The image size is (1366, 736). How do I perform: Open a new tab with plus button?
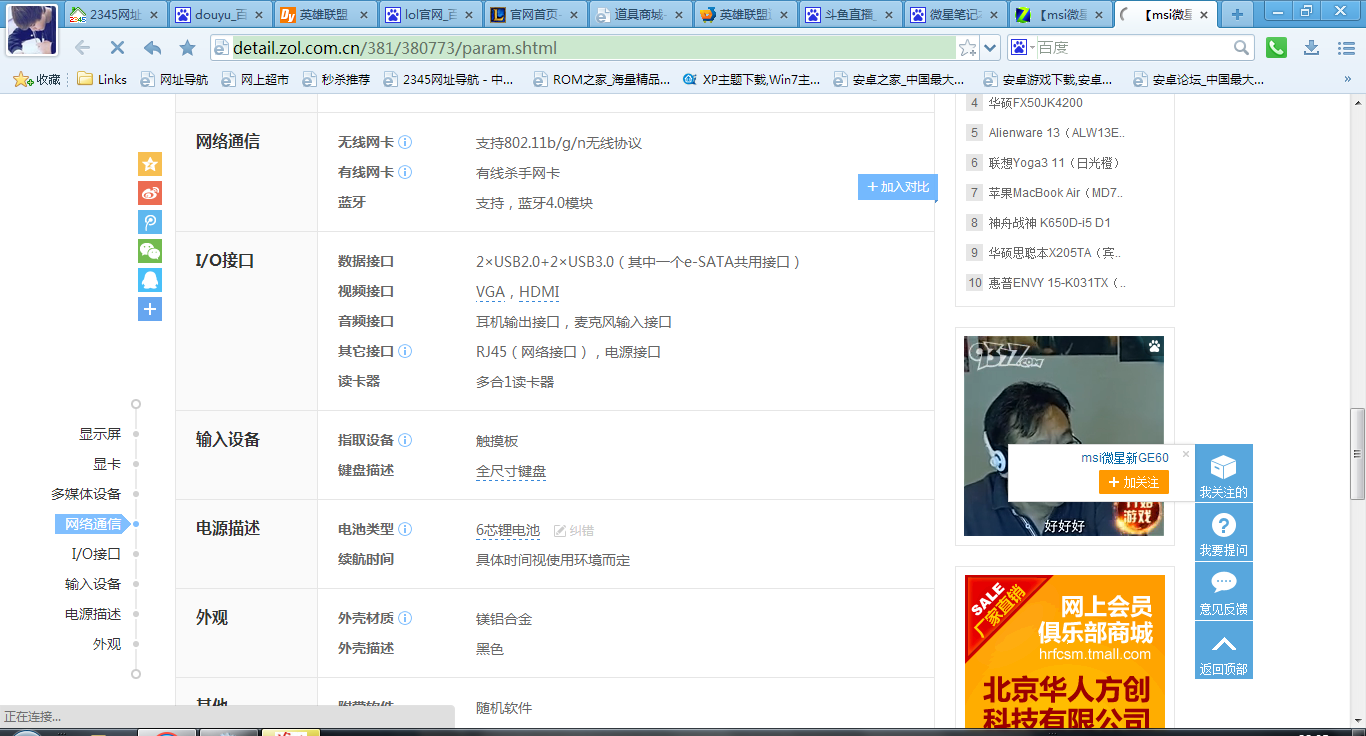1237,14
